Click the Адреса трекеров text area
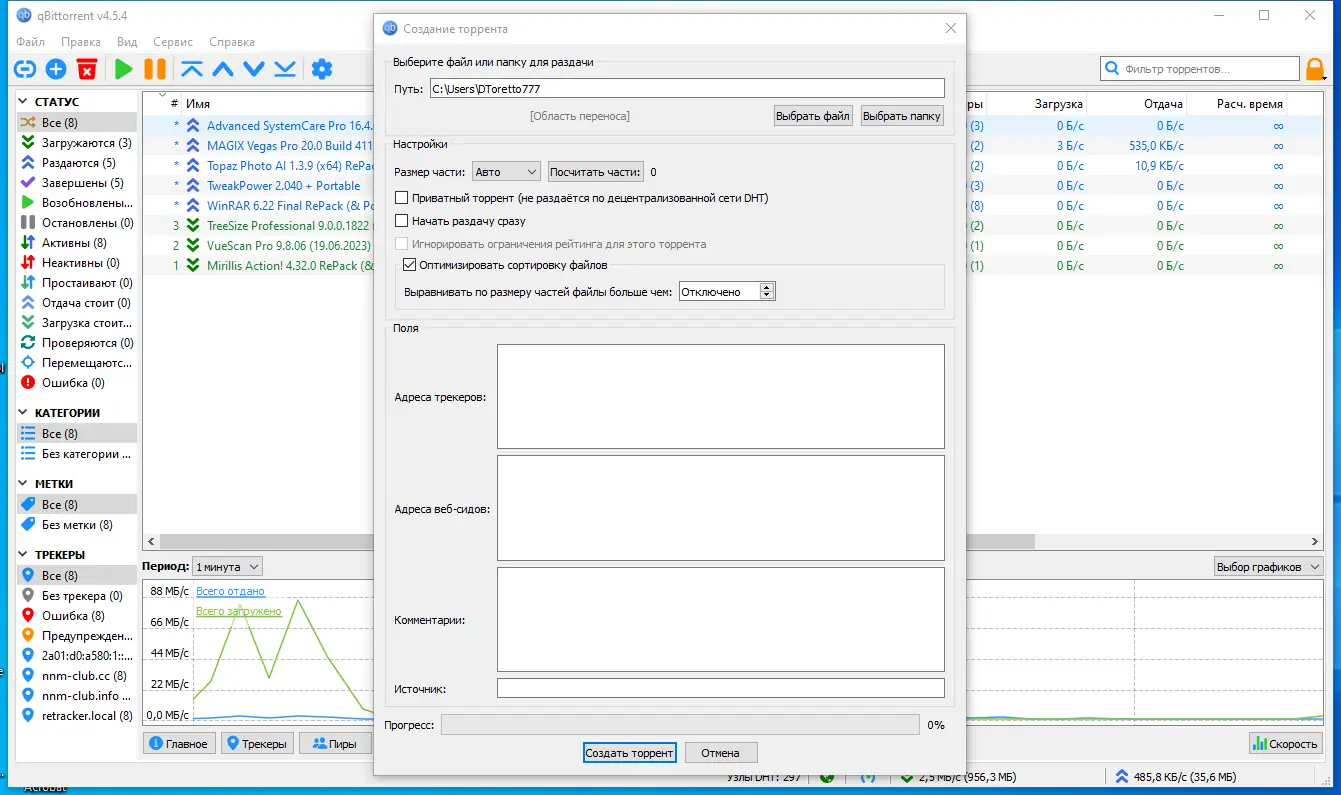 click(720, 397)
